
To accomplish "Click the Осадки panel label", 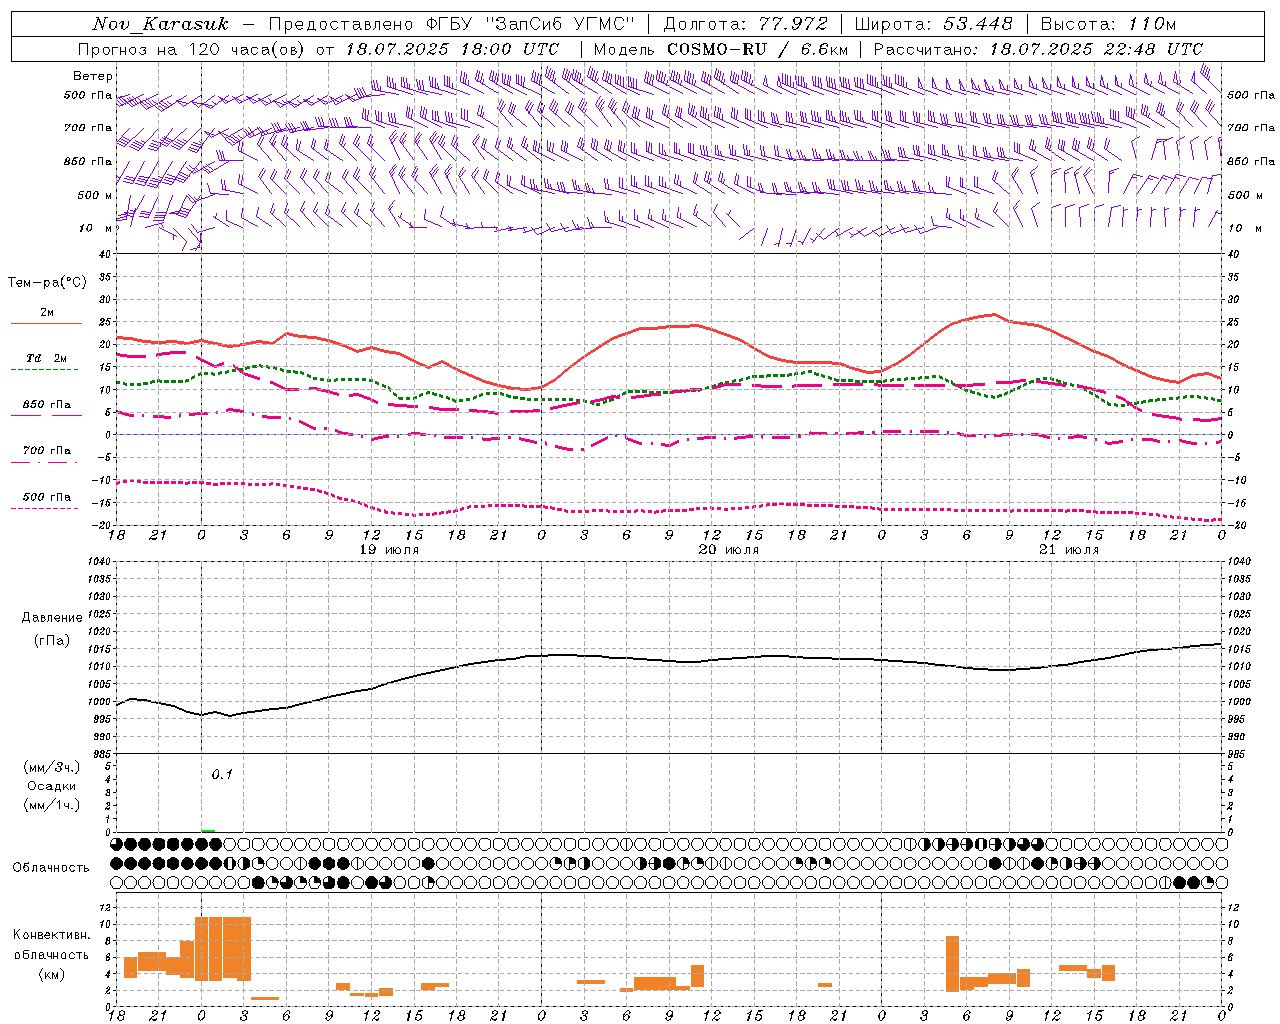I will [x=52, y=786].
